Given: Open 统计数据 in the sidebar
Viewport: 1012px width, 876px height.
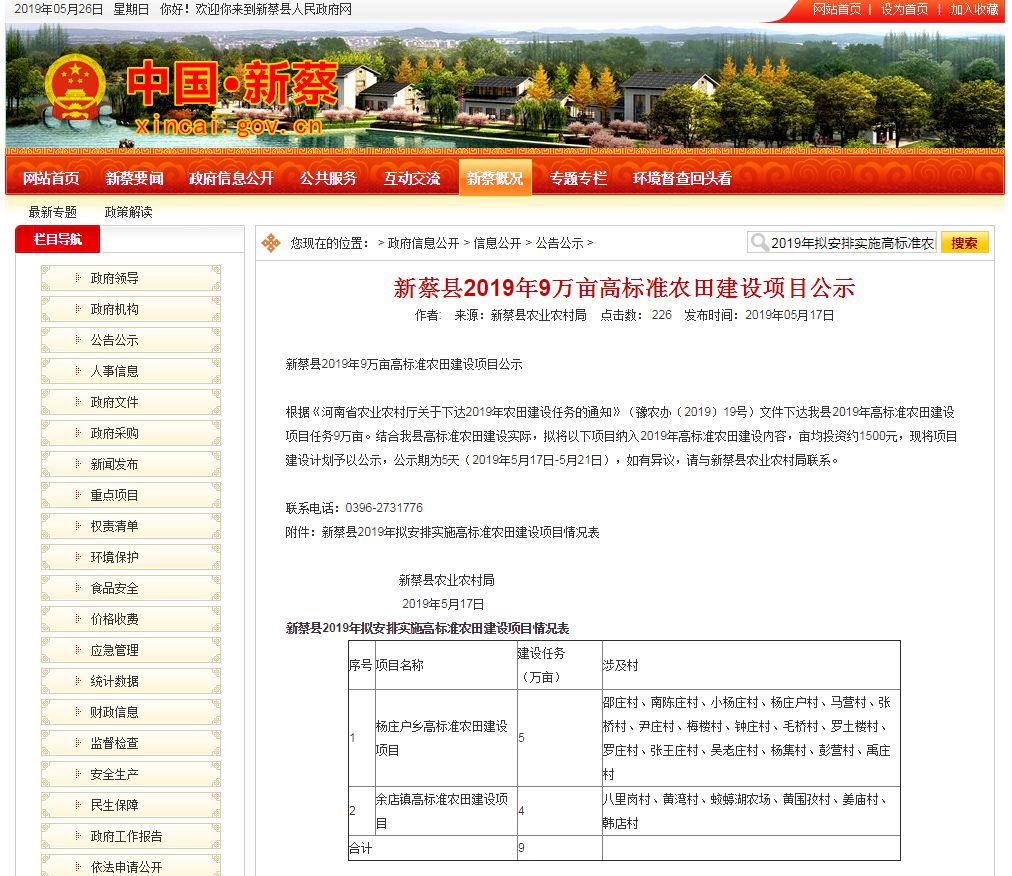Looking at the screenshot, I should point(131,681).
